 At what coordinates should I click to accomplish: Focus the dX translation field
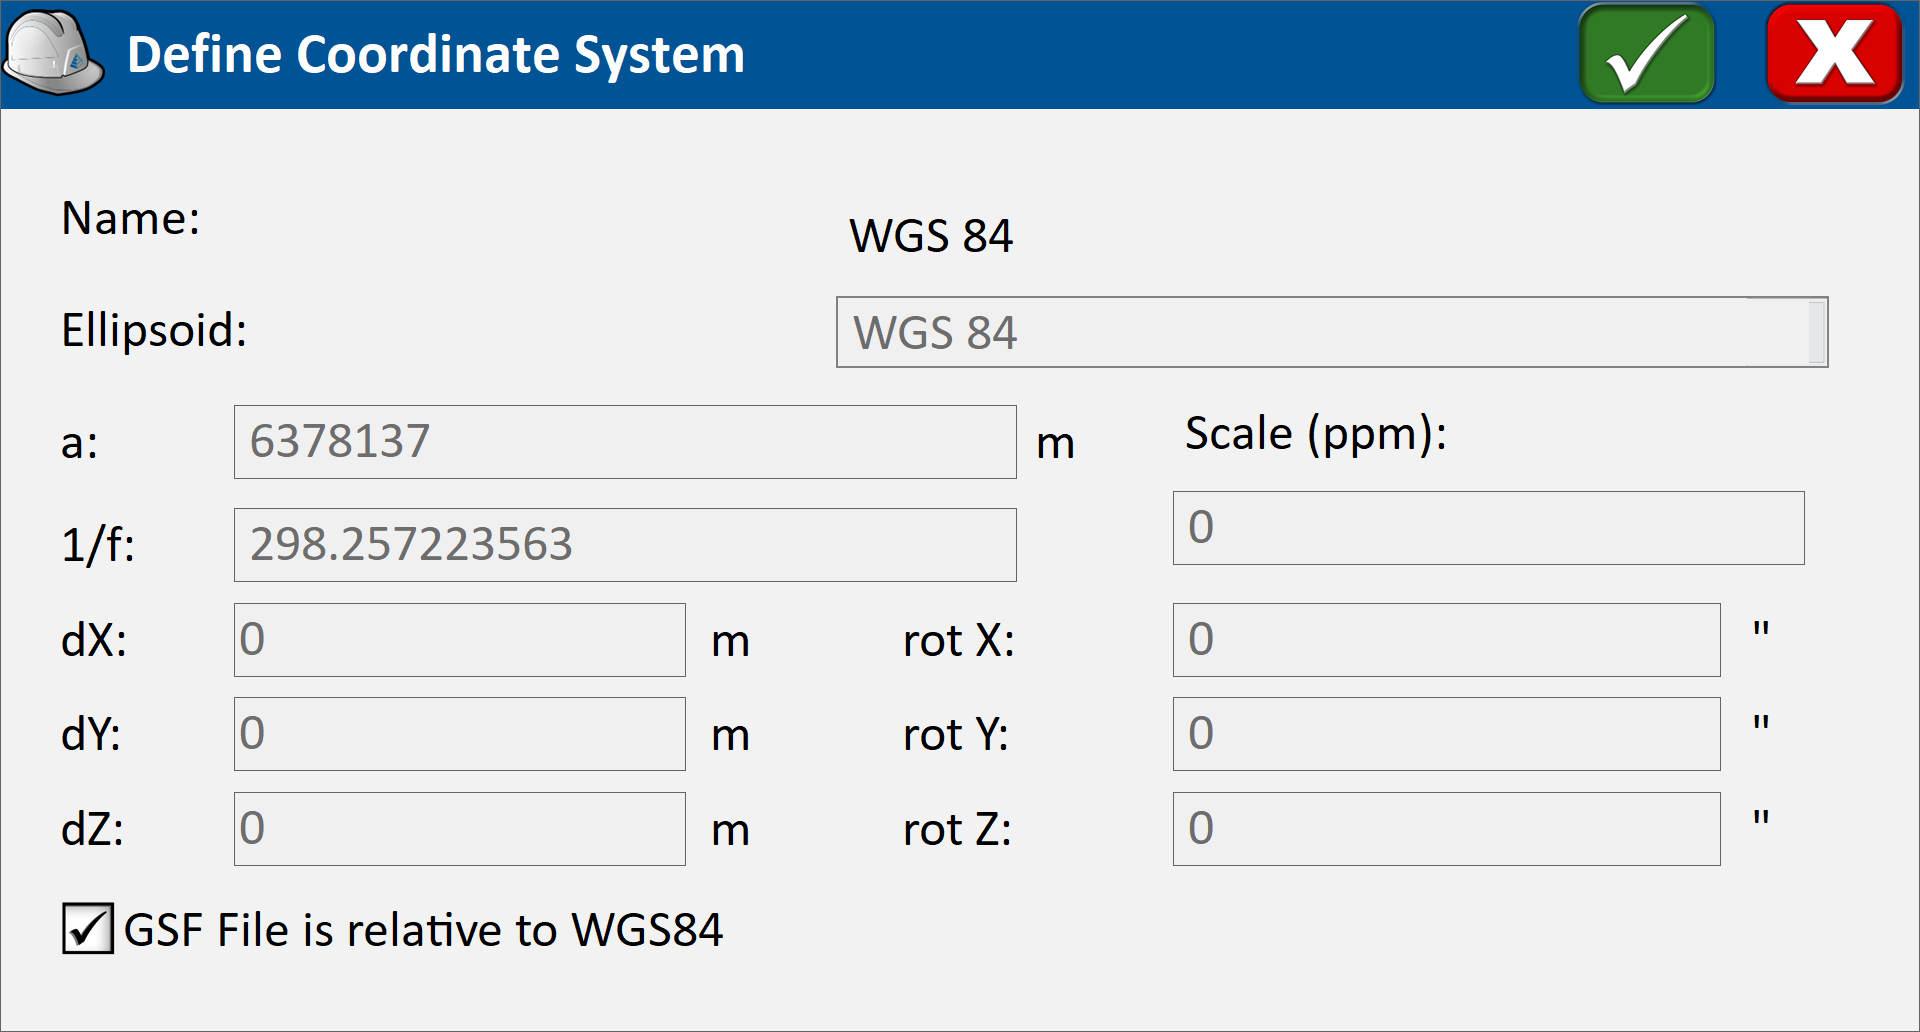(x=460, y=640)
